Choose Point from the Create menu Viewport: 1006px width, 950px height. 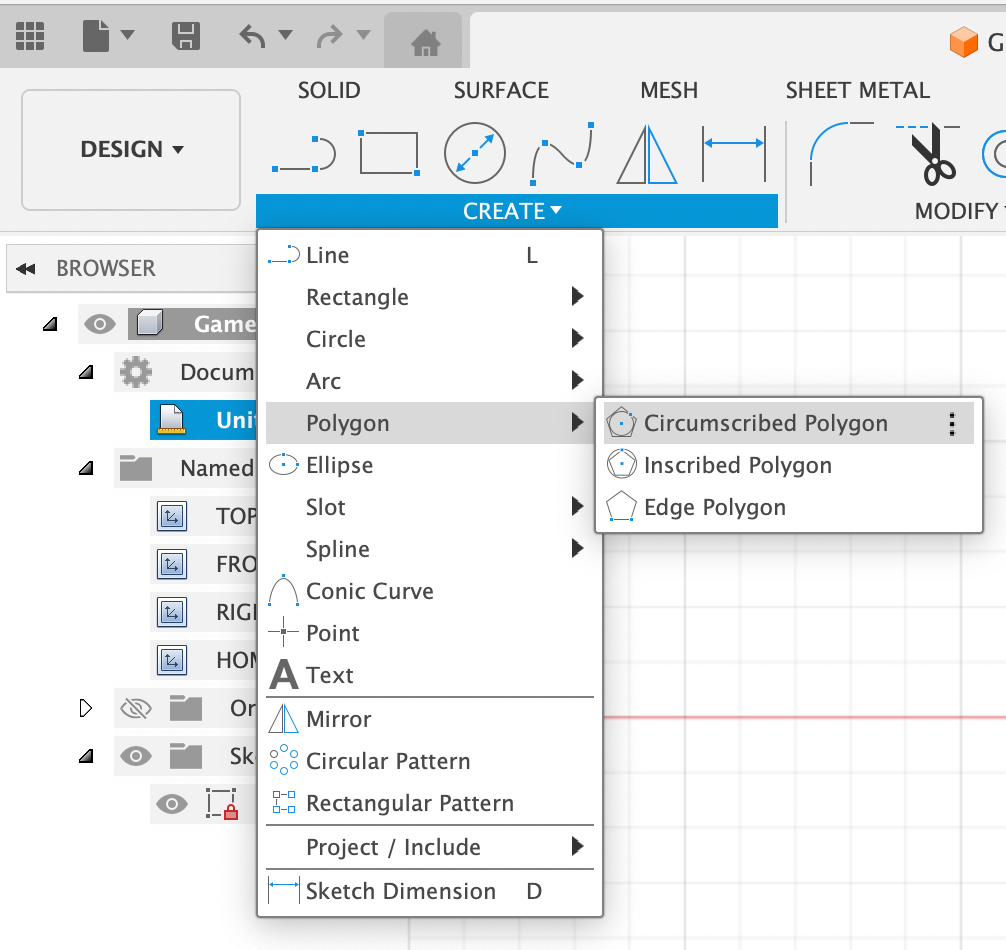(430, 633)
